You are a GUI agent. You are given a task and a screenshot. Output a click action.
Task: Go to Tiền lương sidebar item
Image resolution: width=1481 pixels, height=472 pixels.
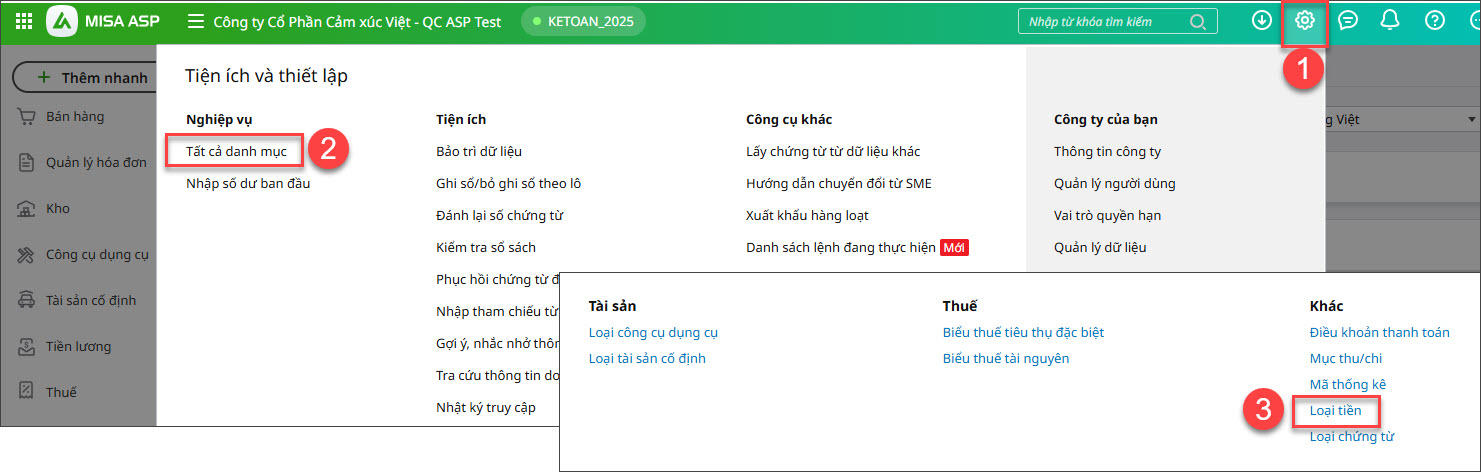pos(78,346)
